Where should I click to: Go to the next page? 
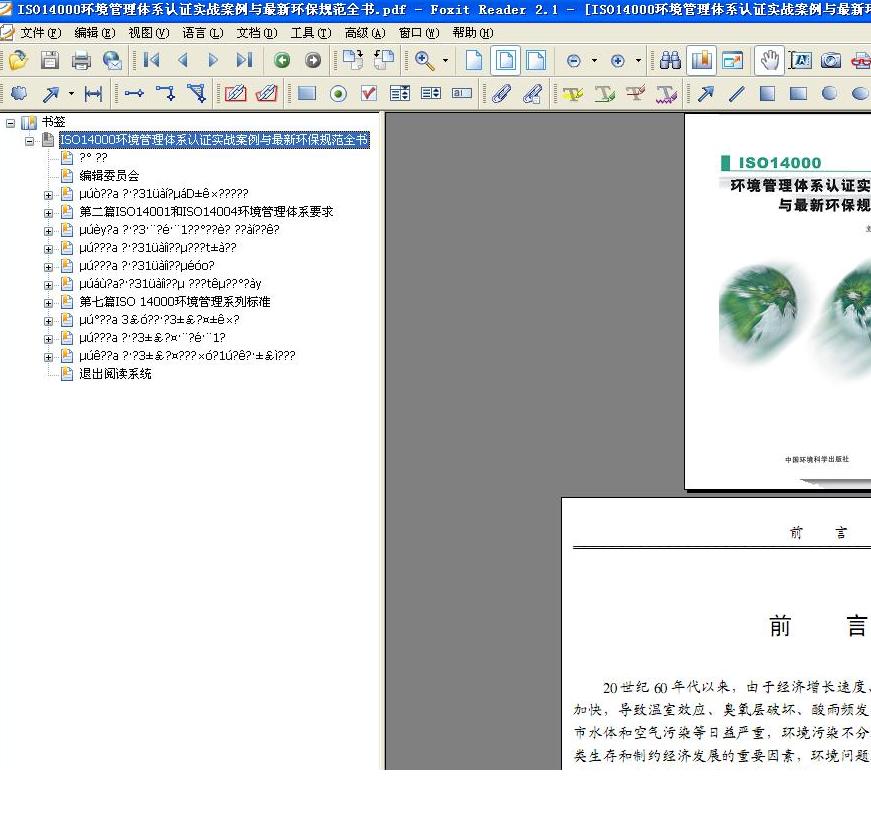click(213, 60)
